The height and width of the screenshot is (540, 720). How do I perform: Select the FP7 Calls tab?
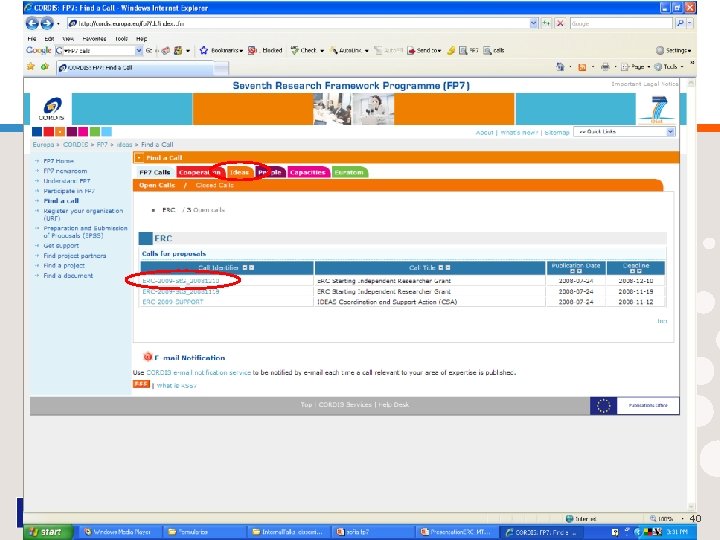[155, 172]
